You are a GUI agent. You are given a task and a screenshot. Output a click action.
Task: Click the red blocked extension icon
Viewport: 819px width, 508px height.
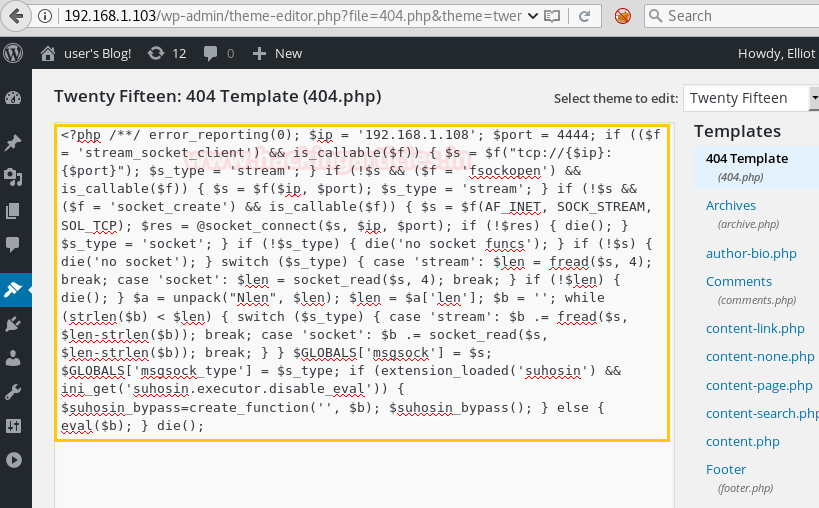click(x=622, y=16)
